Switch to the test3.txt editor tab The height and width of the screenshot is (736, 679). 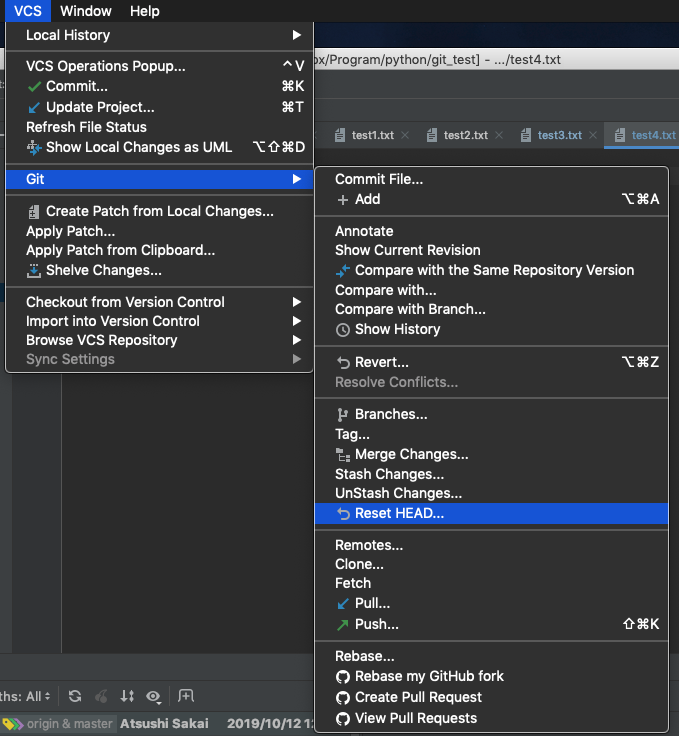(x=559, y=135)
